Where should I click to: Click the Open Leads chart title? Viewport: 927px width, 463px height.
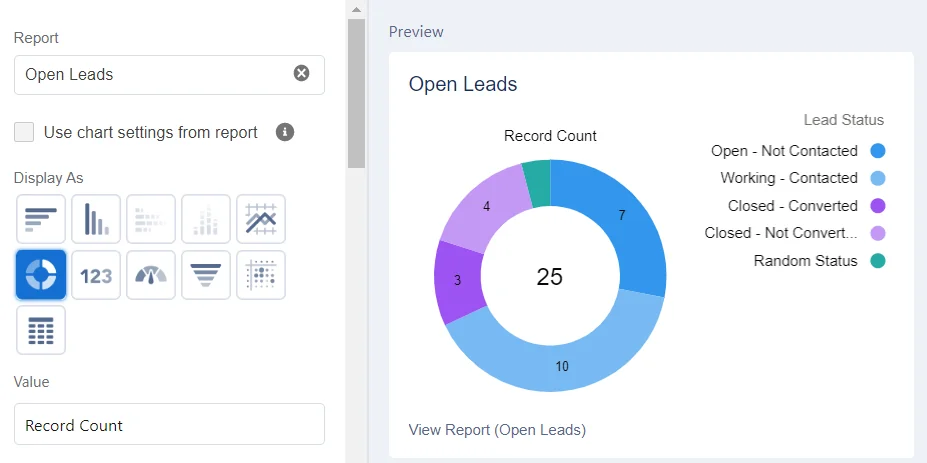tap(463, 84)
